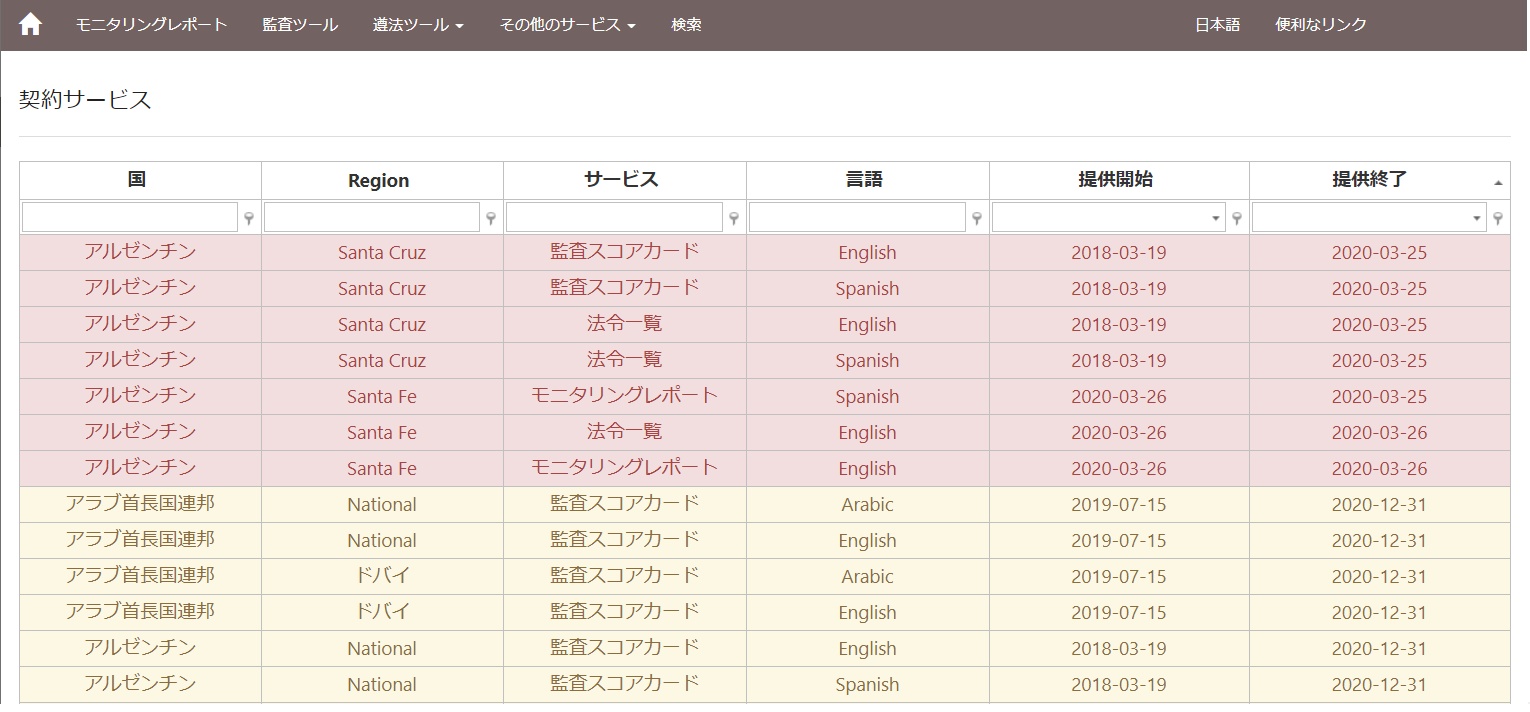1530x712 pixels.
Task: Expand the その他のサービス menu
Action: 567,25
